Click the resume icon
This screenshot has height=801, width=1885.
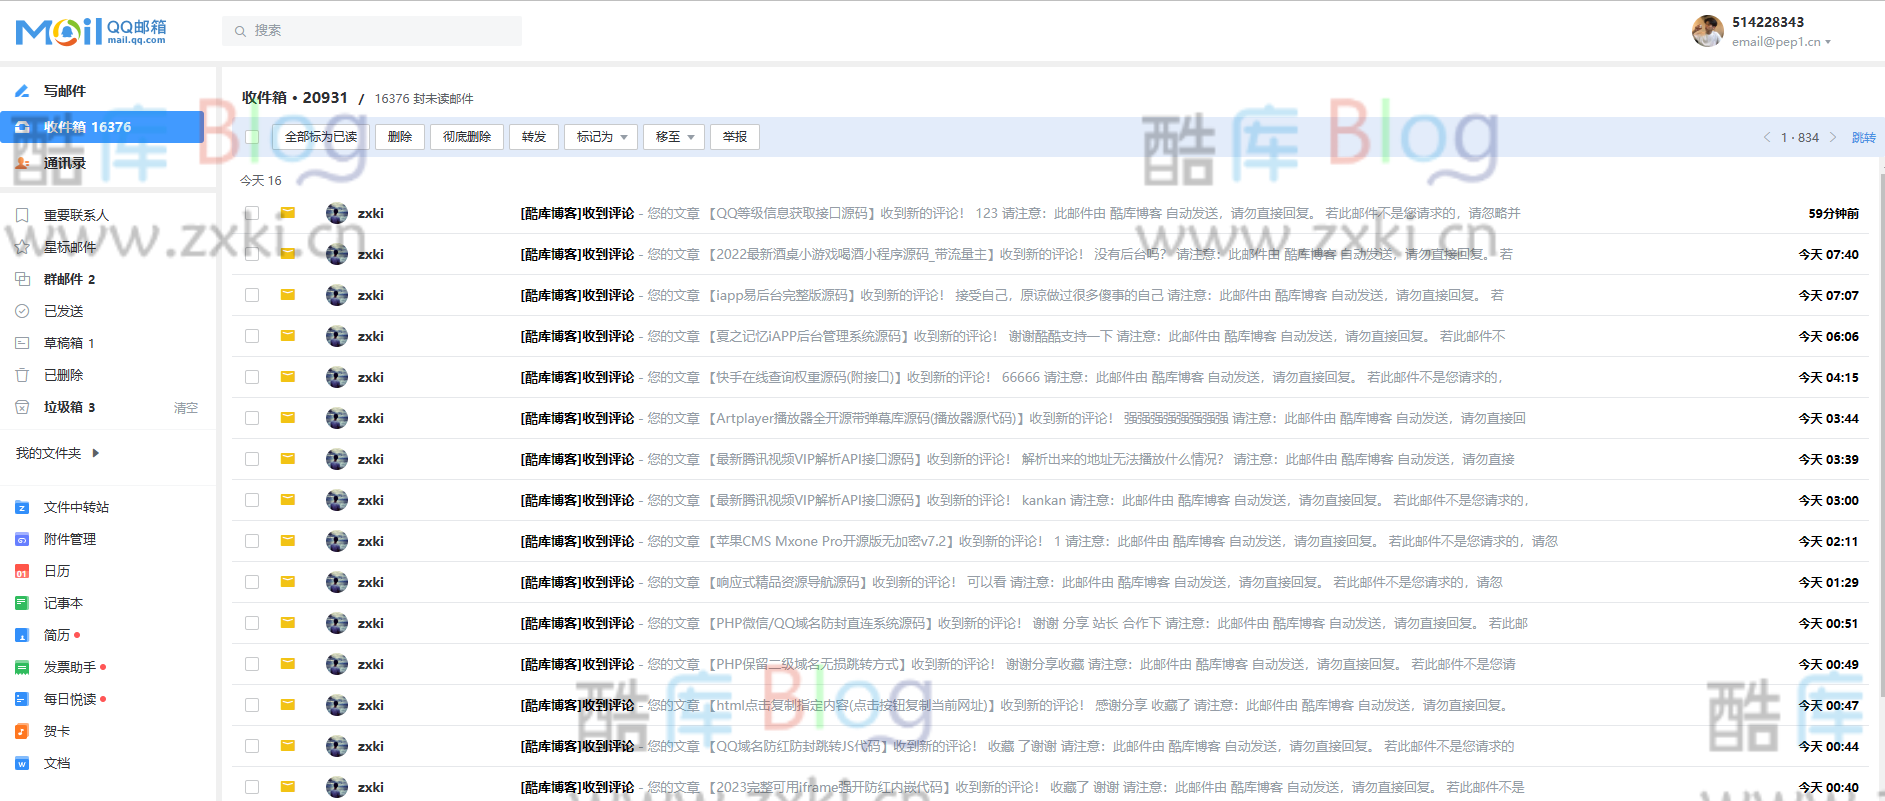pyautogui.click(x=22, y=635)
